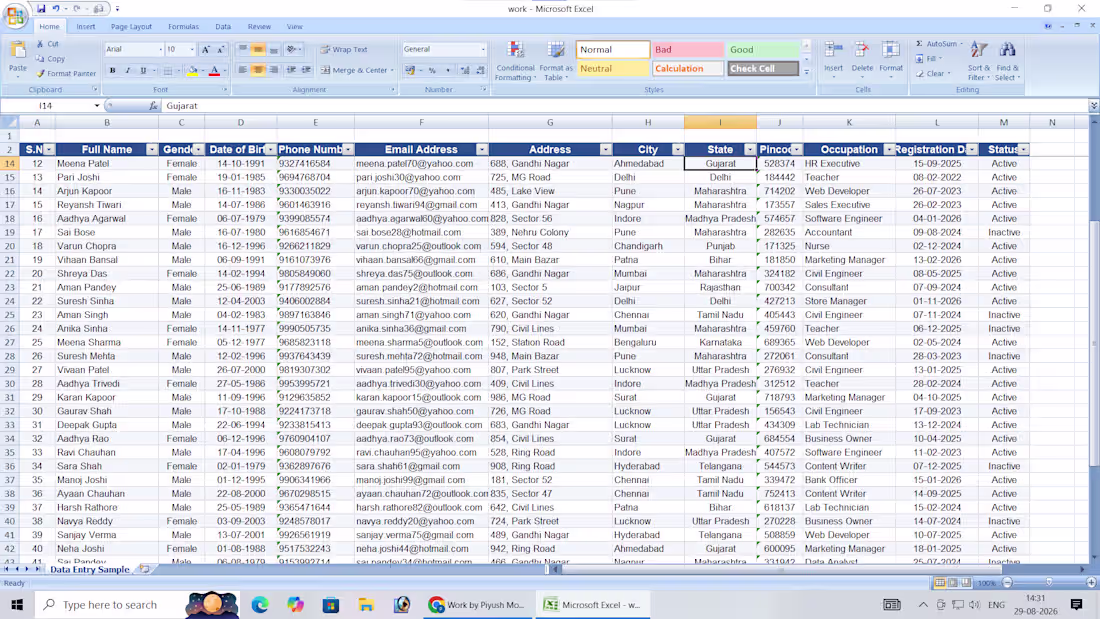The image size is (1100, 619).
Task: Click the Increase Decimal icon
Action: pyautogui.click(x=464, y=70)
